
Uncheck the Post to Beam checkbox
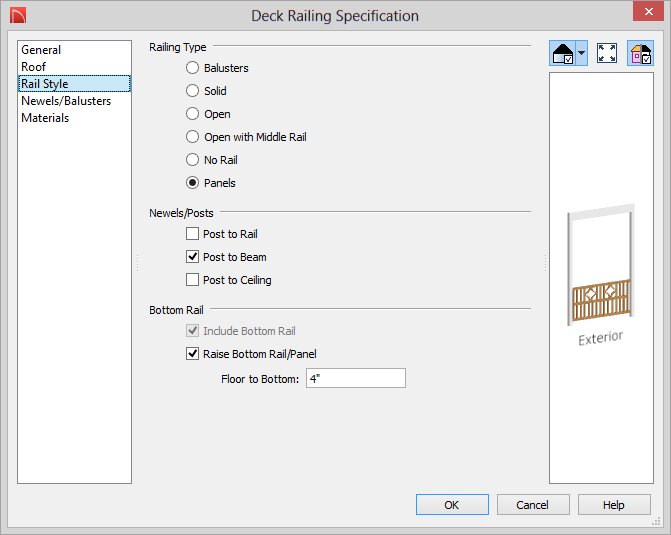coord(193,257)
